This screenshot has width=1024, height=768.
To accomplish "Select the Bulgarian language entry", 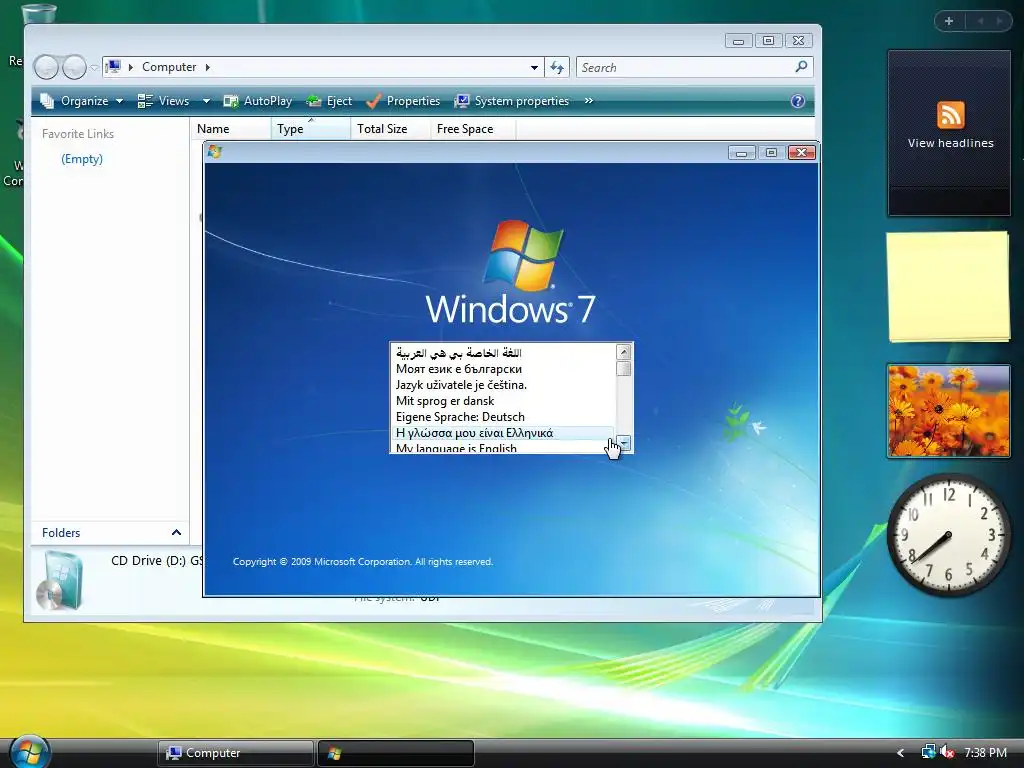I will coord(502,369).
